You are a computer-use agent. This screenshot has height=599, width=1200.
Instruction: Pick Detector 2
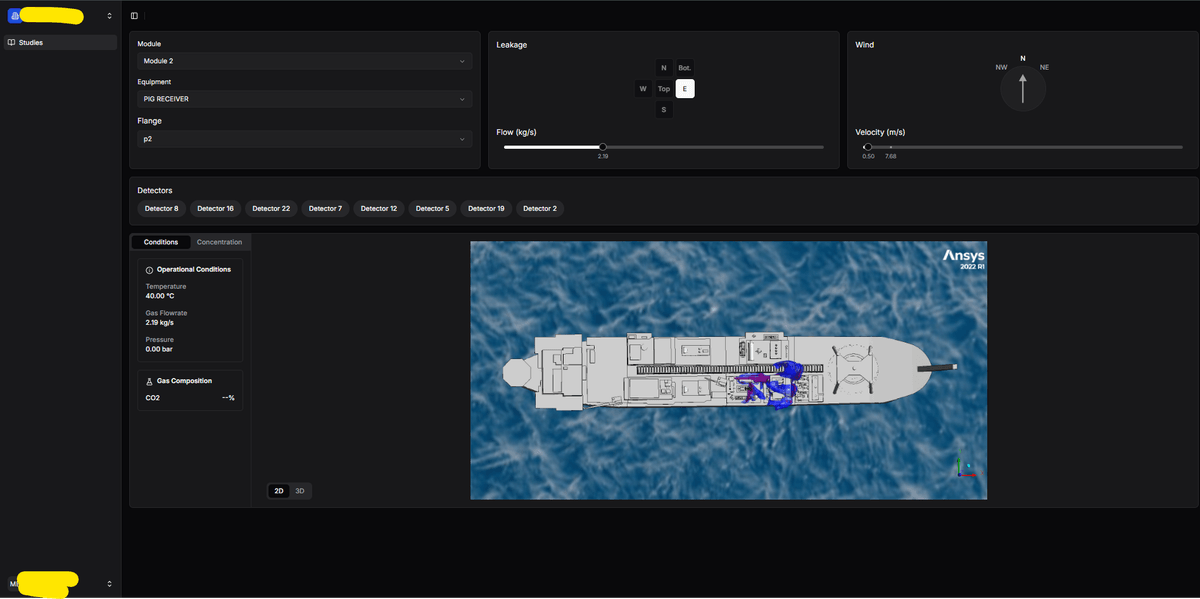coord(541,208)
